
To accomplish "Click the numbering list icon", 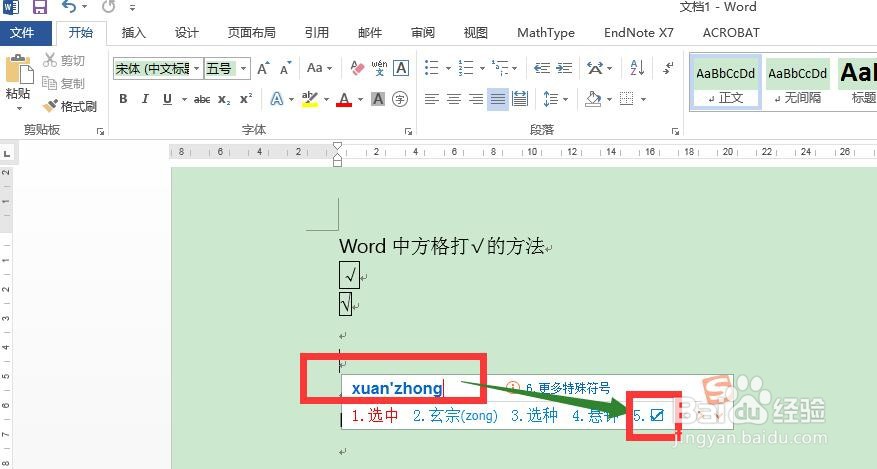I will pos(465,68).
